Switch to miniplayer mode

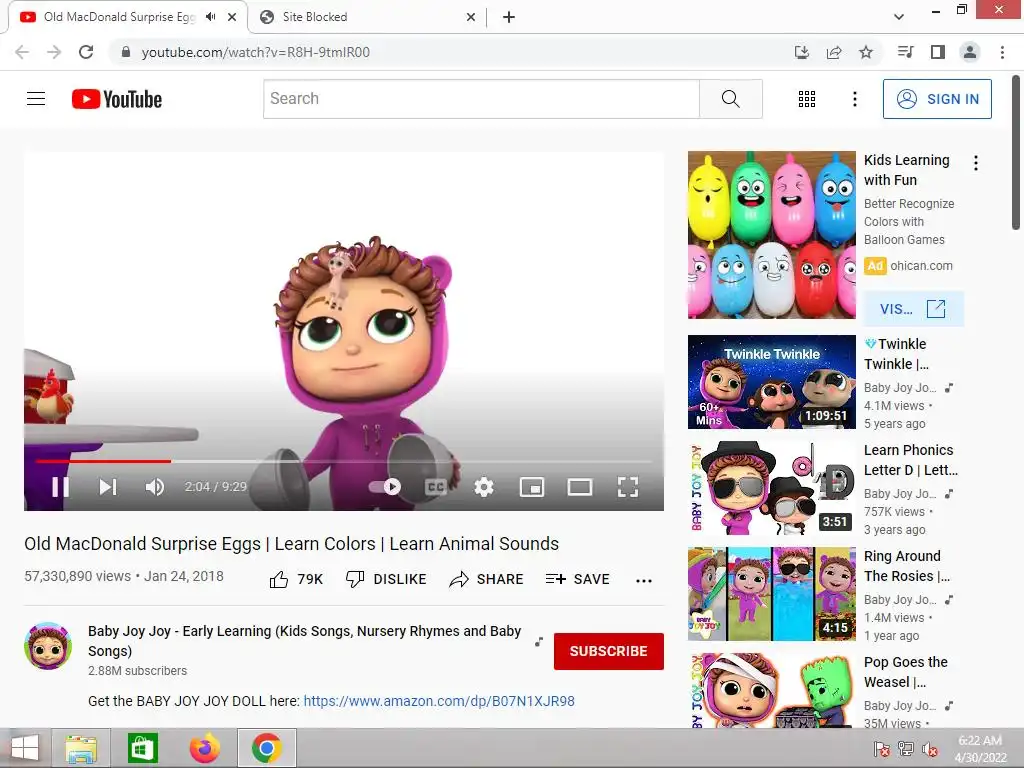[x=532, y=487]
